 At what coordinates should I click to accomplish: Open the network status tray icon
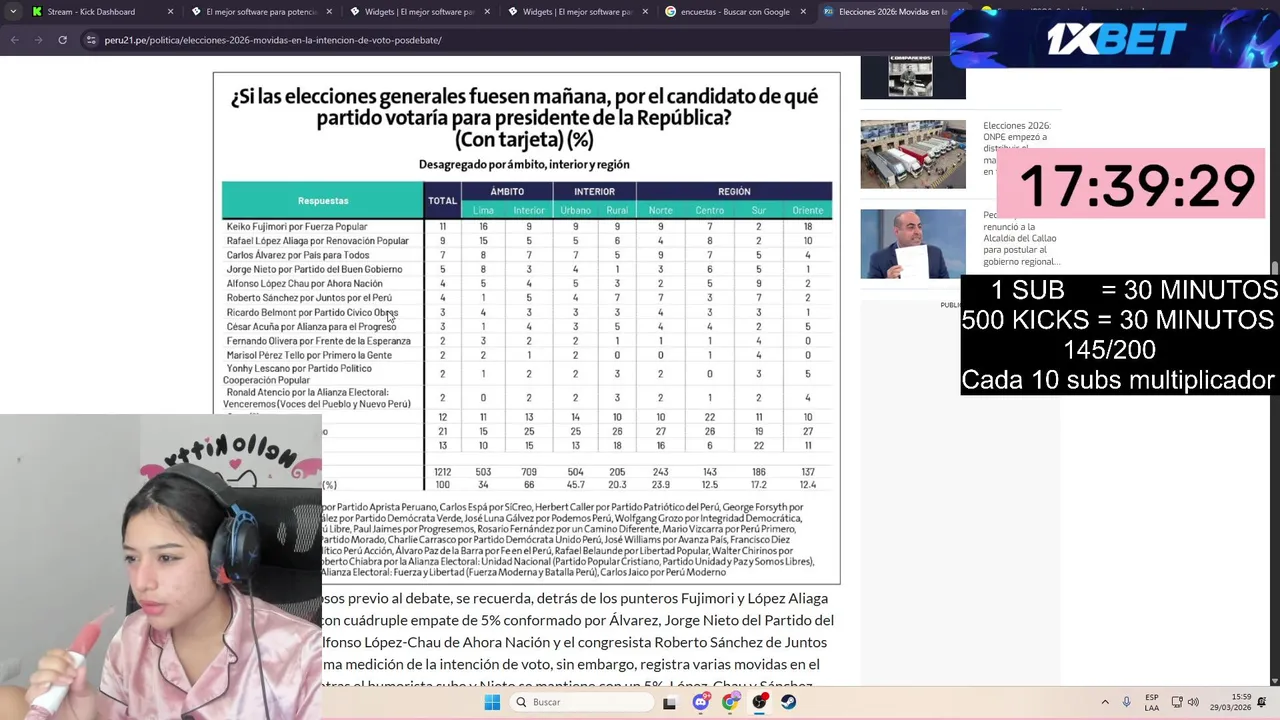[1177, 702]
